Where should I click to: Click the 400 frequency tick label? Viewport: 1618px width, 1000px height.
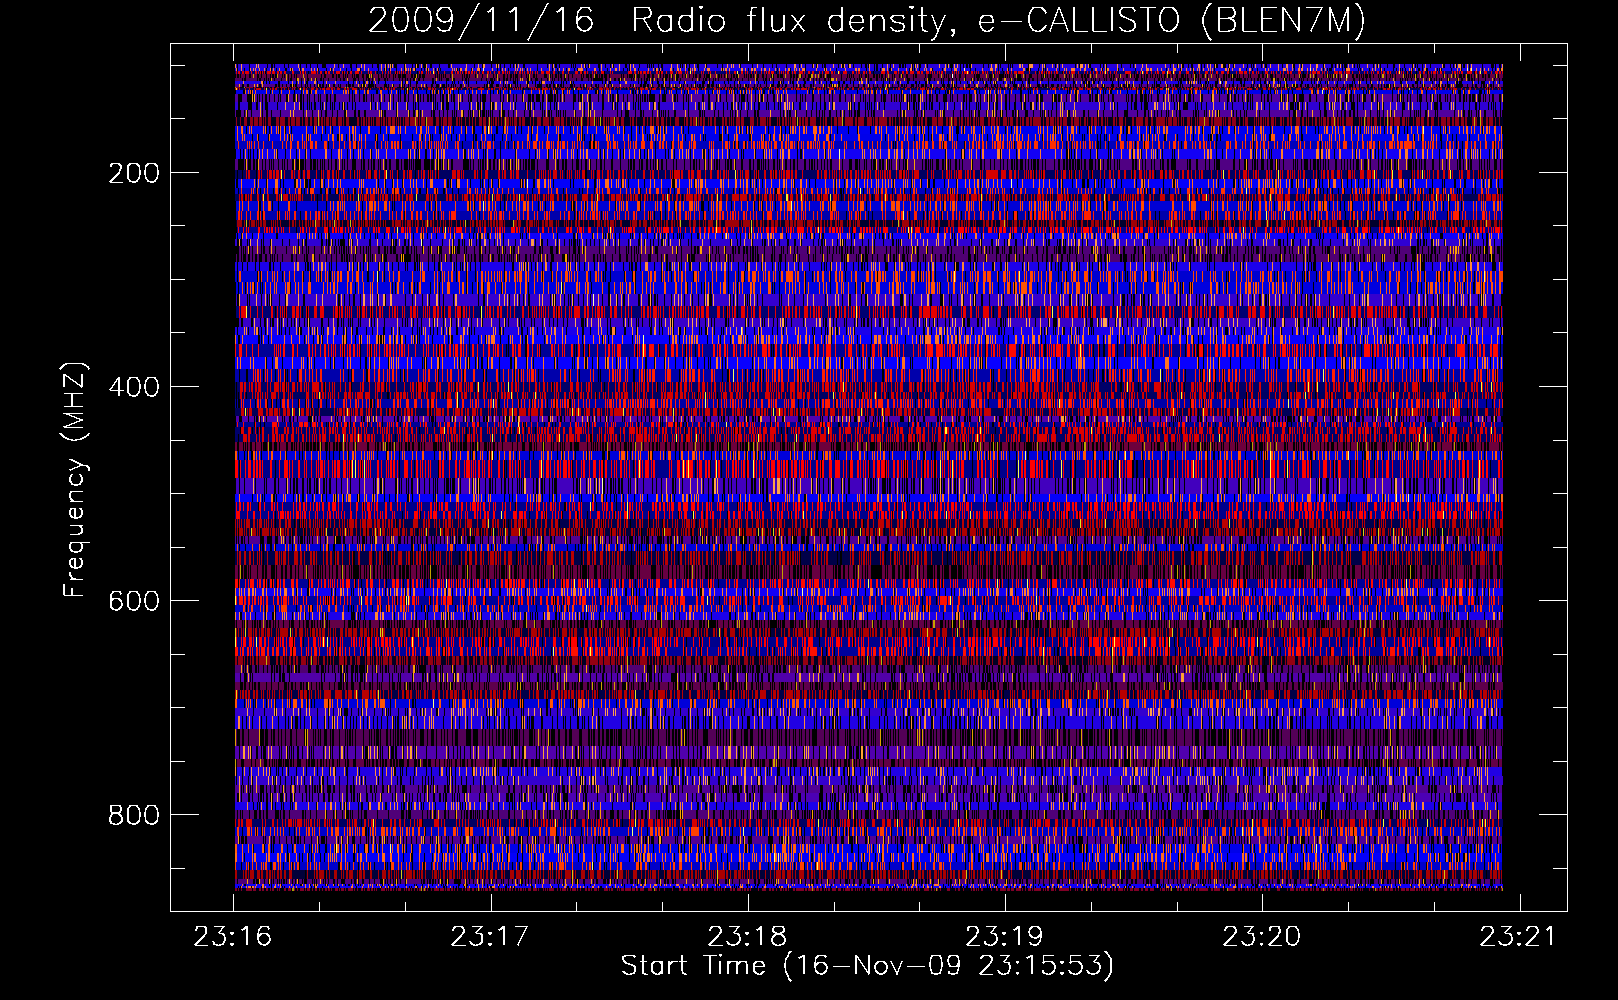[134, 387]
